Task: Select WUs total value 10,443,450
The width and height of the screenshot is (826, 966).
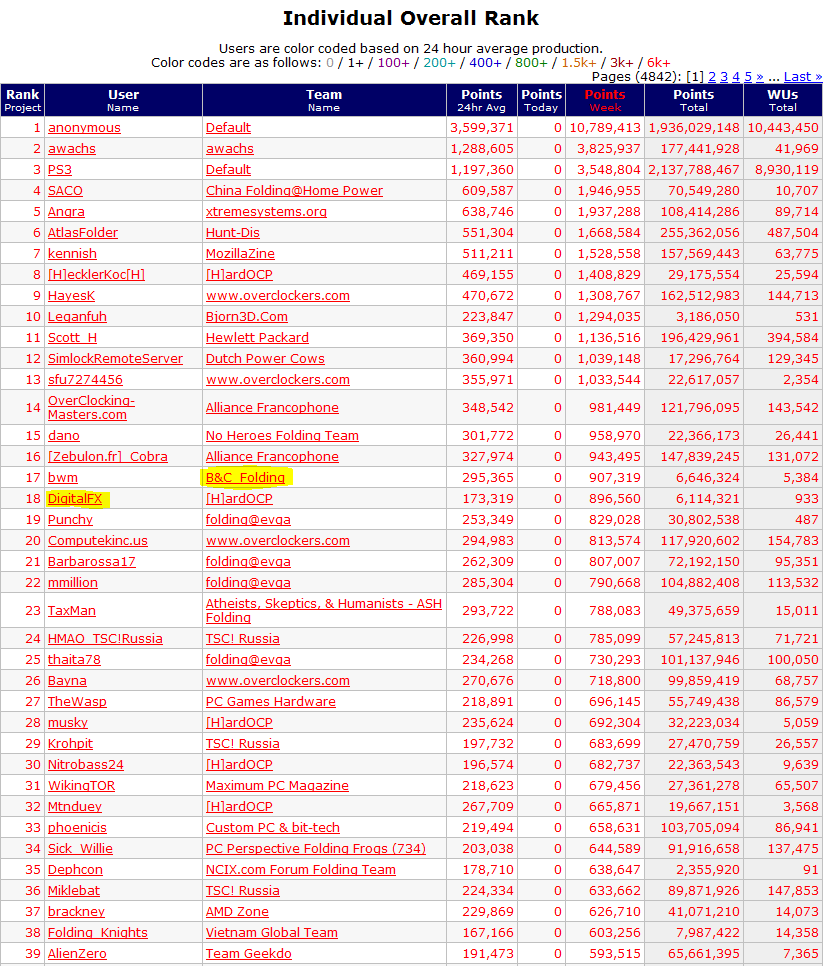Action: tap(783, 128)
